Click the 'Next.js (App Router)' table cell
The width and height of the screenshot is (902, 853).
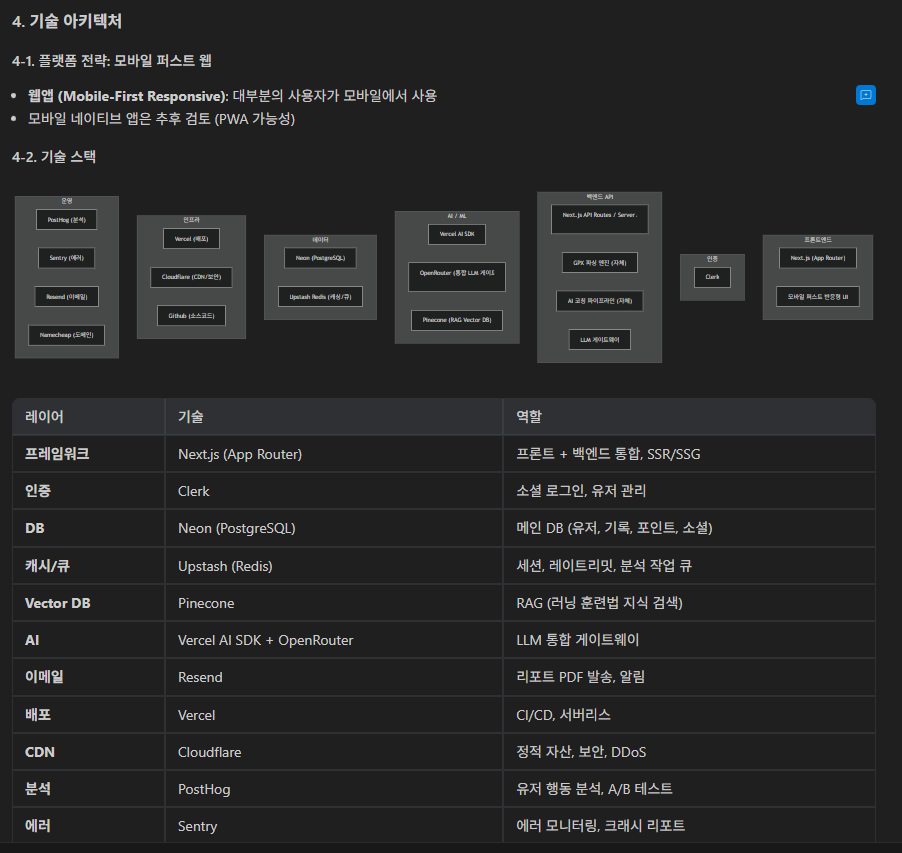[334, 454]
